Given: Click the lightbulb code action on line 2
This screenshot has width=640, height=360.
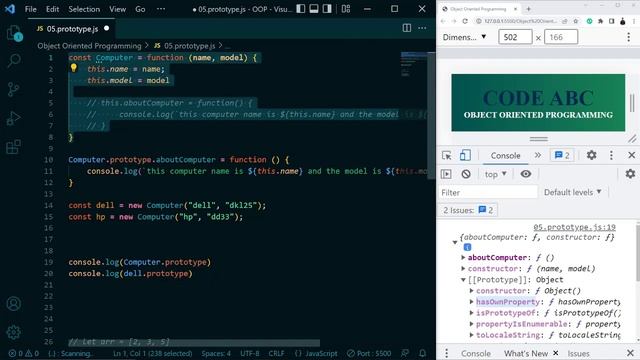Looking at the screenshot, I should 73,68.
